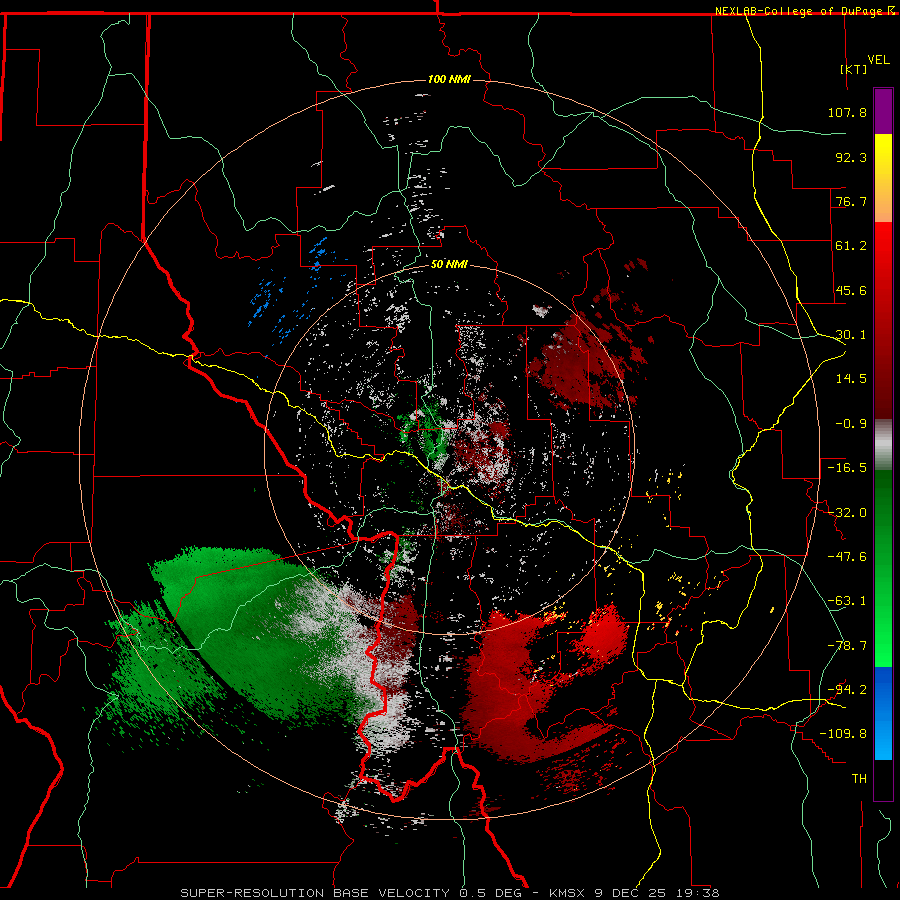Click the TH label at scale bottom
This screenshot has width=900, height=900.
(x=859, y=779)
